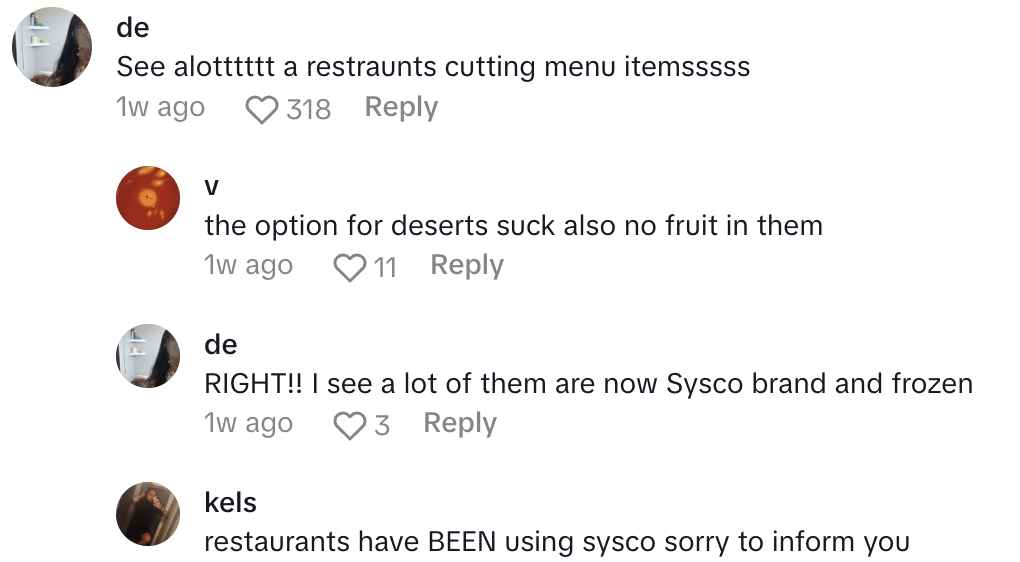Viewport: 1020px width, 562px height.
Task: Open de's profile picture on the top comment
Action: click(52, 47)
